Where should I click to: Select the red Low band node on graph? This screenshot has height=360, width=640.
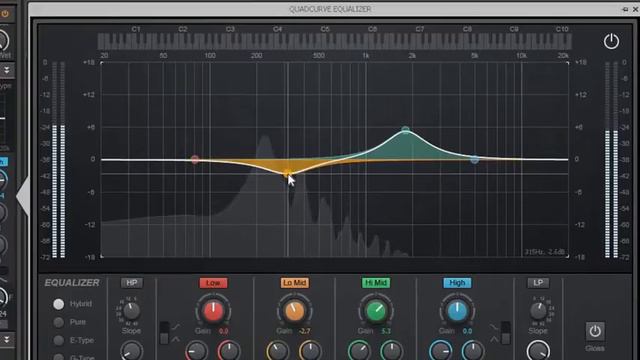click(x=195, y=160)
